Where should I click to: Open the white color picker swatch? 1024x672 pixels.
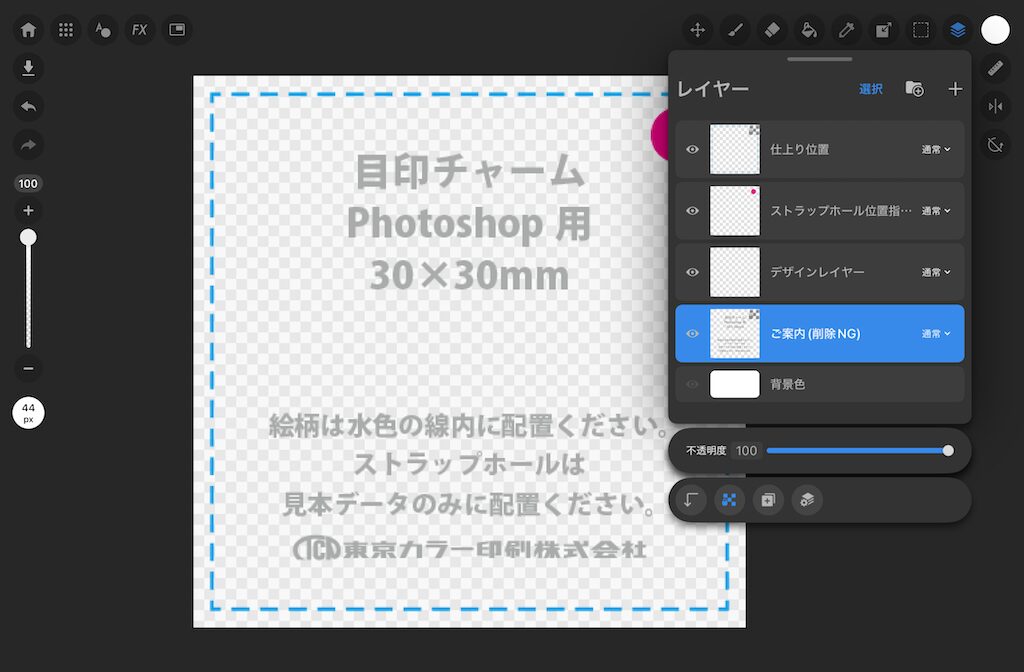[x=995, y=30]
